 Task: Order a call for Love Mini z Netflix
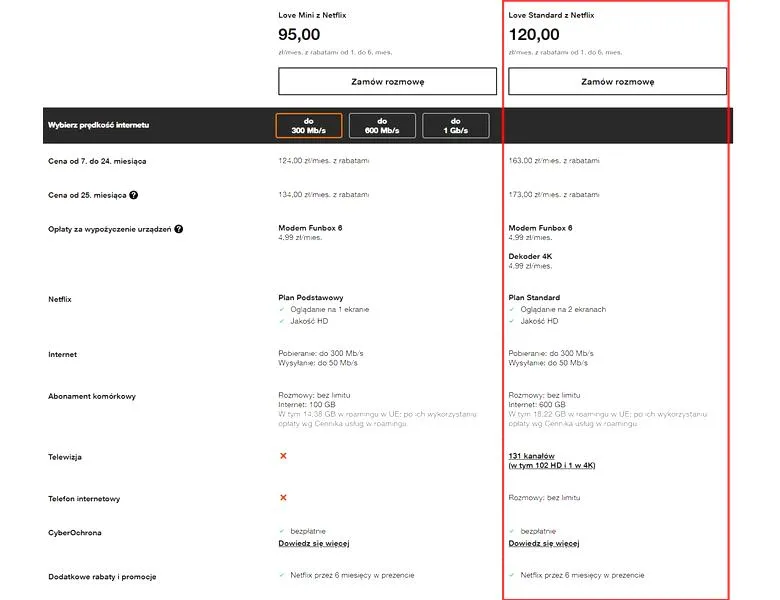388,82
